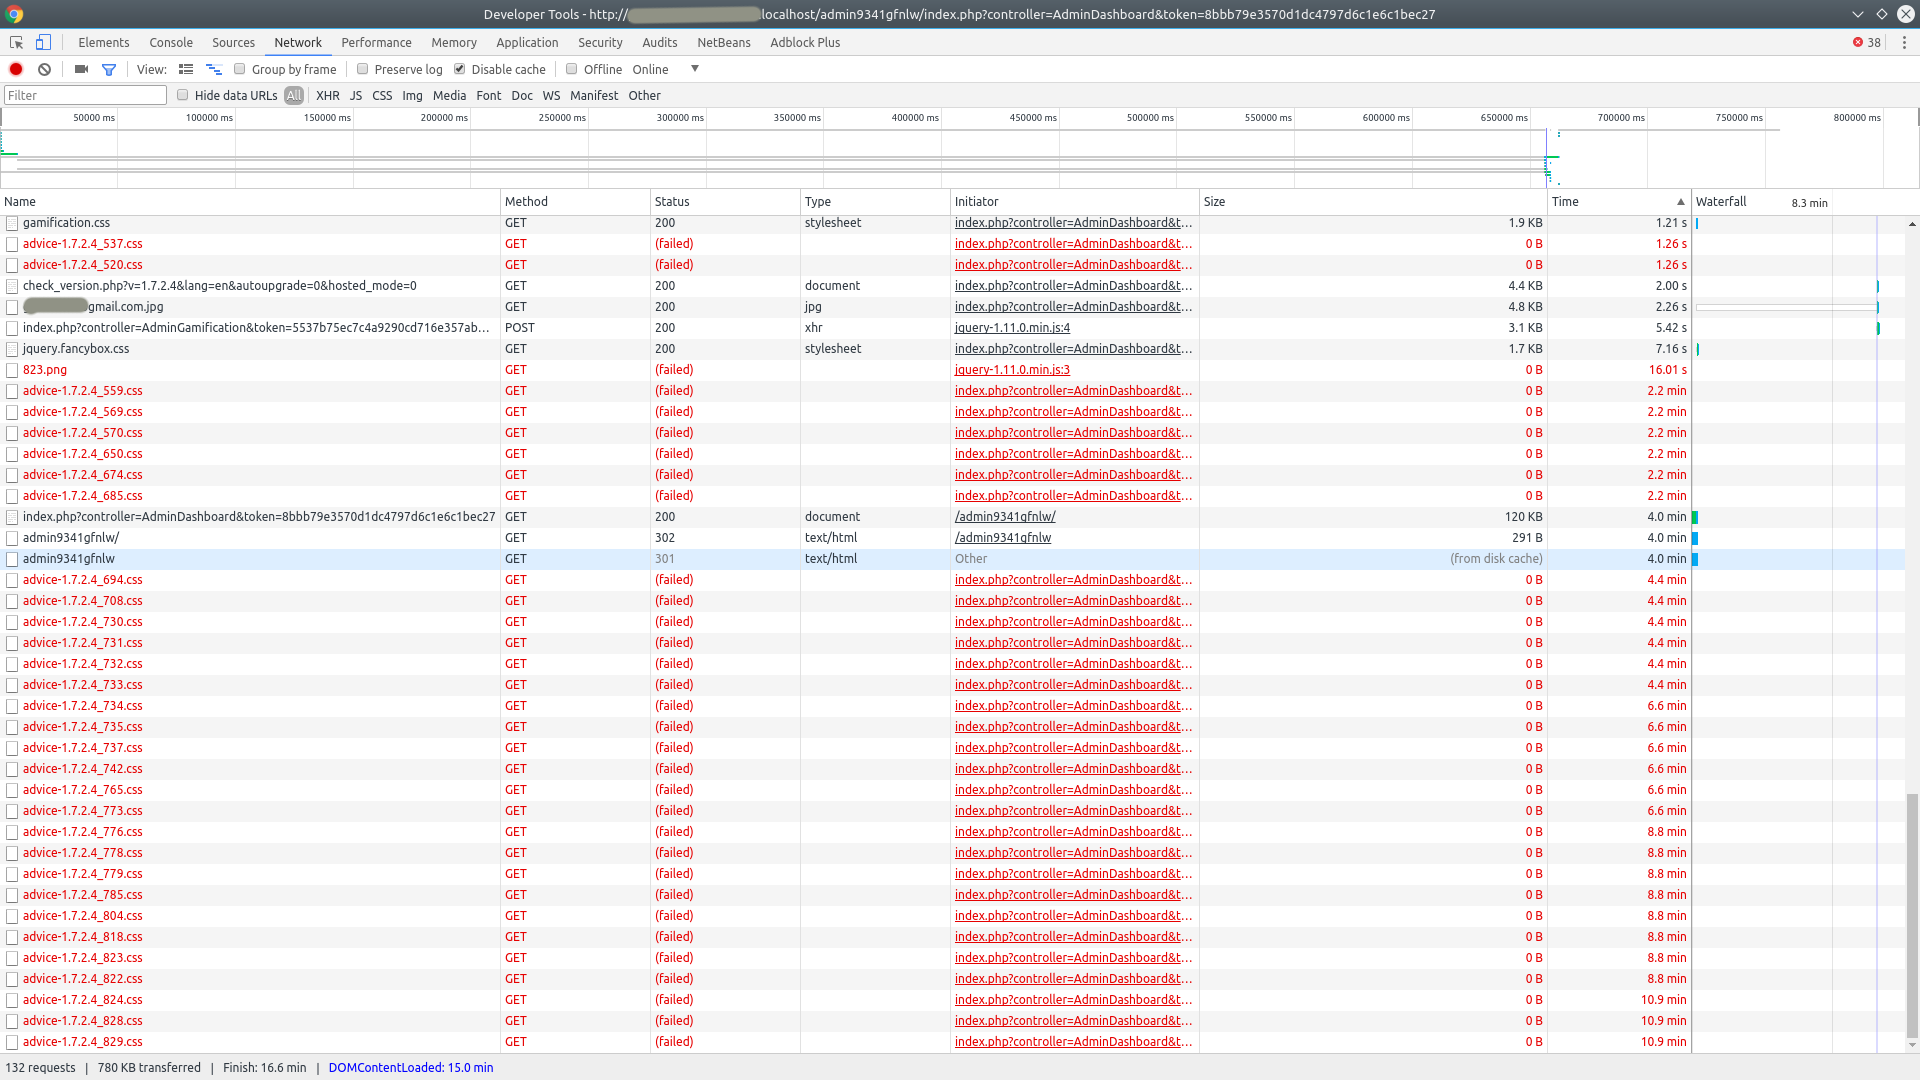This screenshot has height=1080, width=1920.
Task: Open DevTools three-dot customize menu
Action: coord(1904,42)
